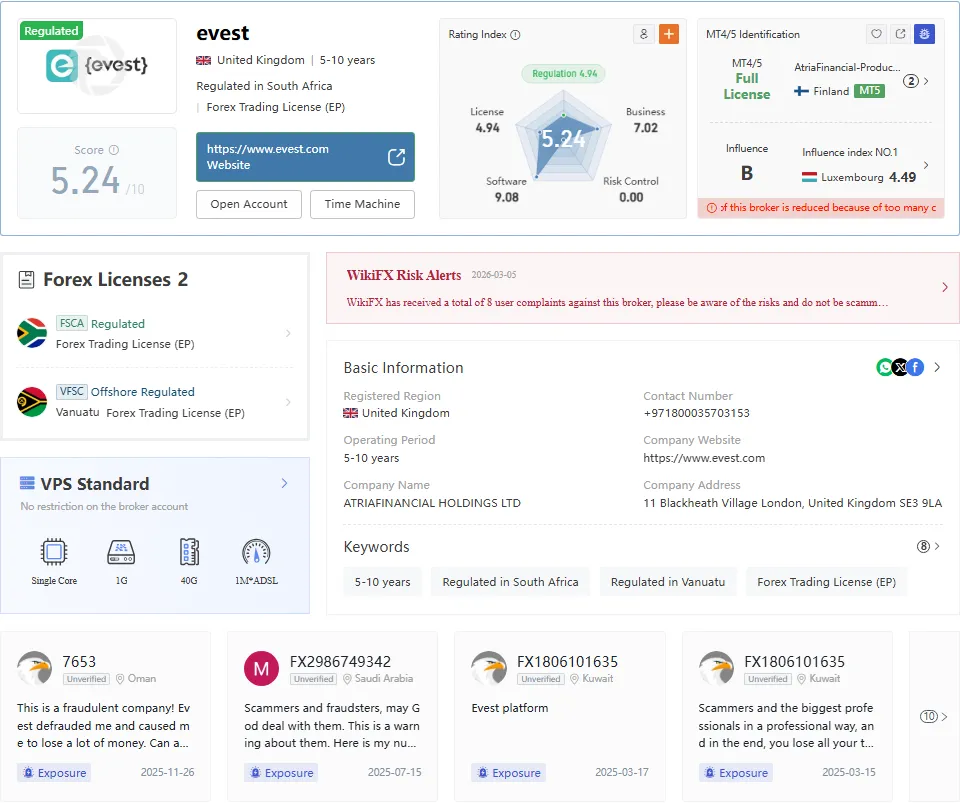Click the heart favorite icon

point(876,34)
